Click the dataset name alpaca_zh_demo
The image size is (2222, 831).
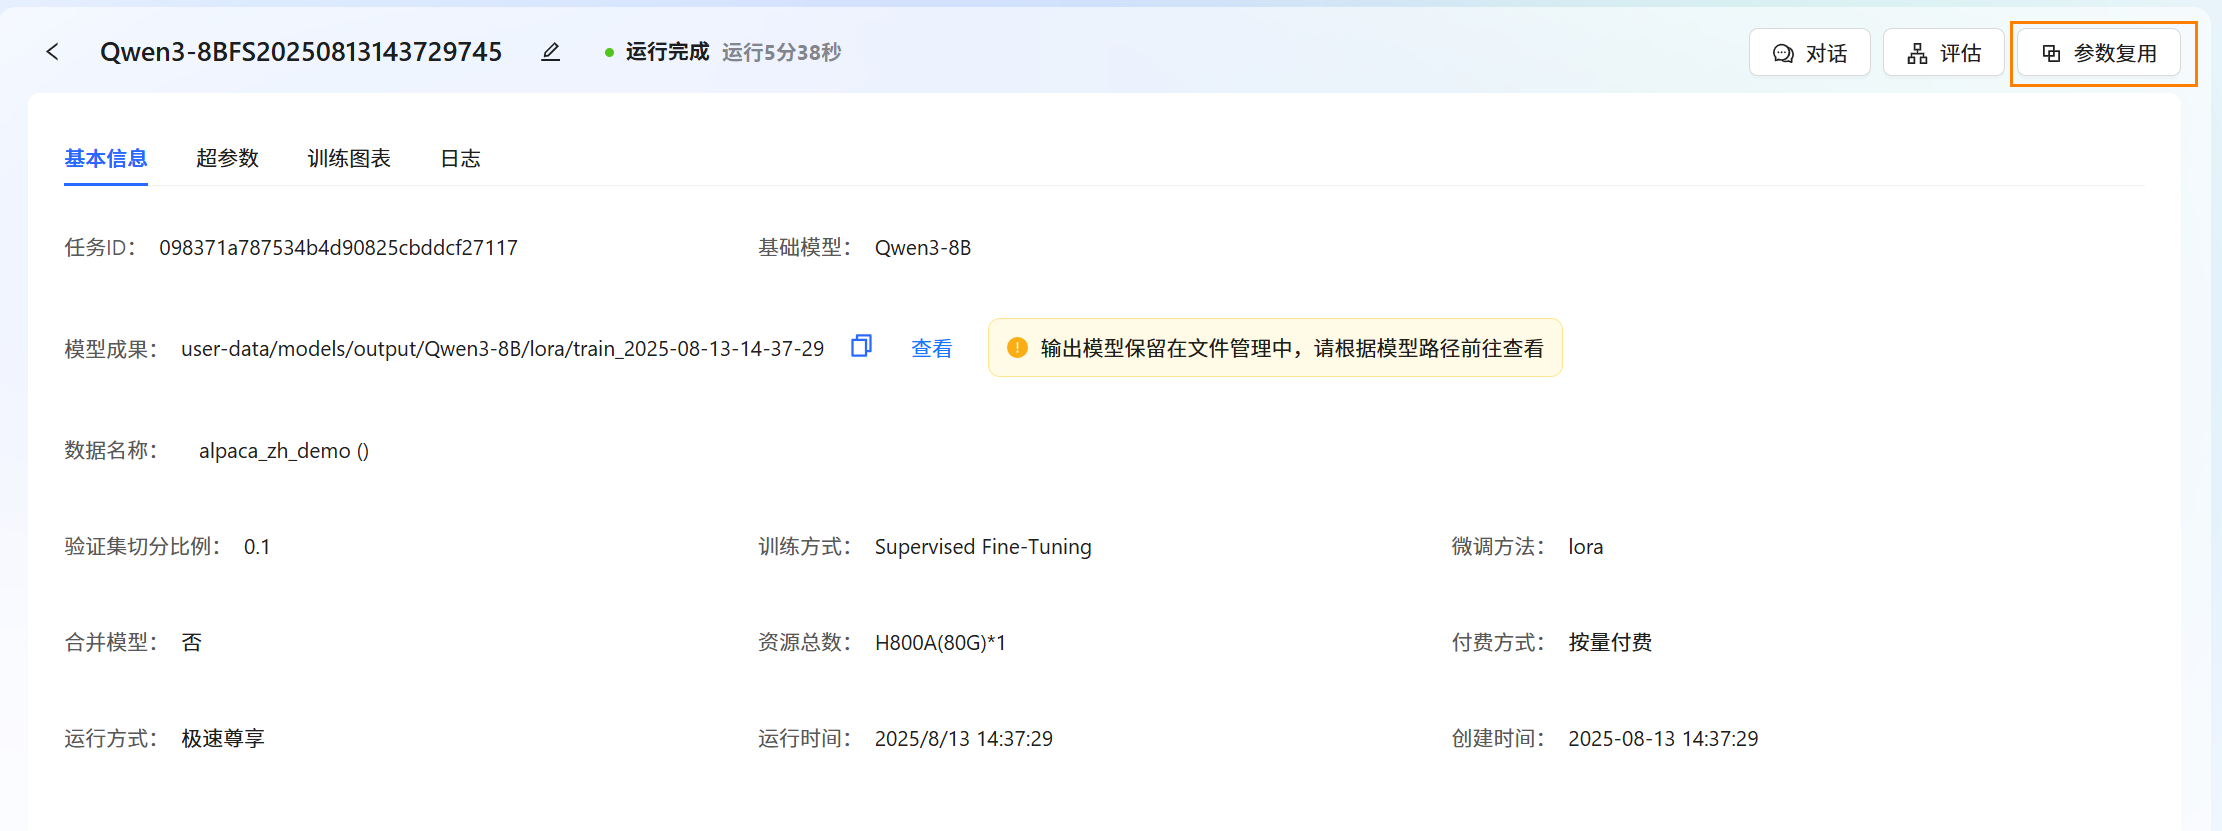(x=275, y=451)
